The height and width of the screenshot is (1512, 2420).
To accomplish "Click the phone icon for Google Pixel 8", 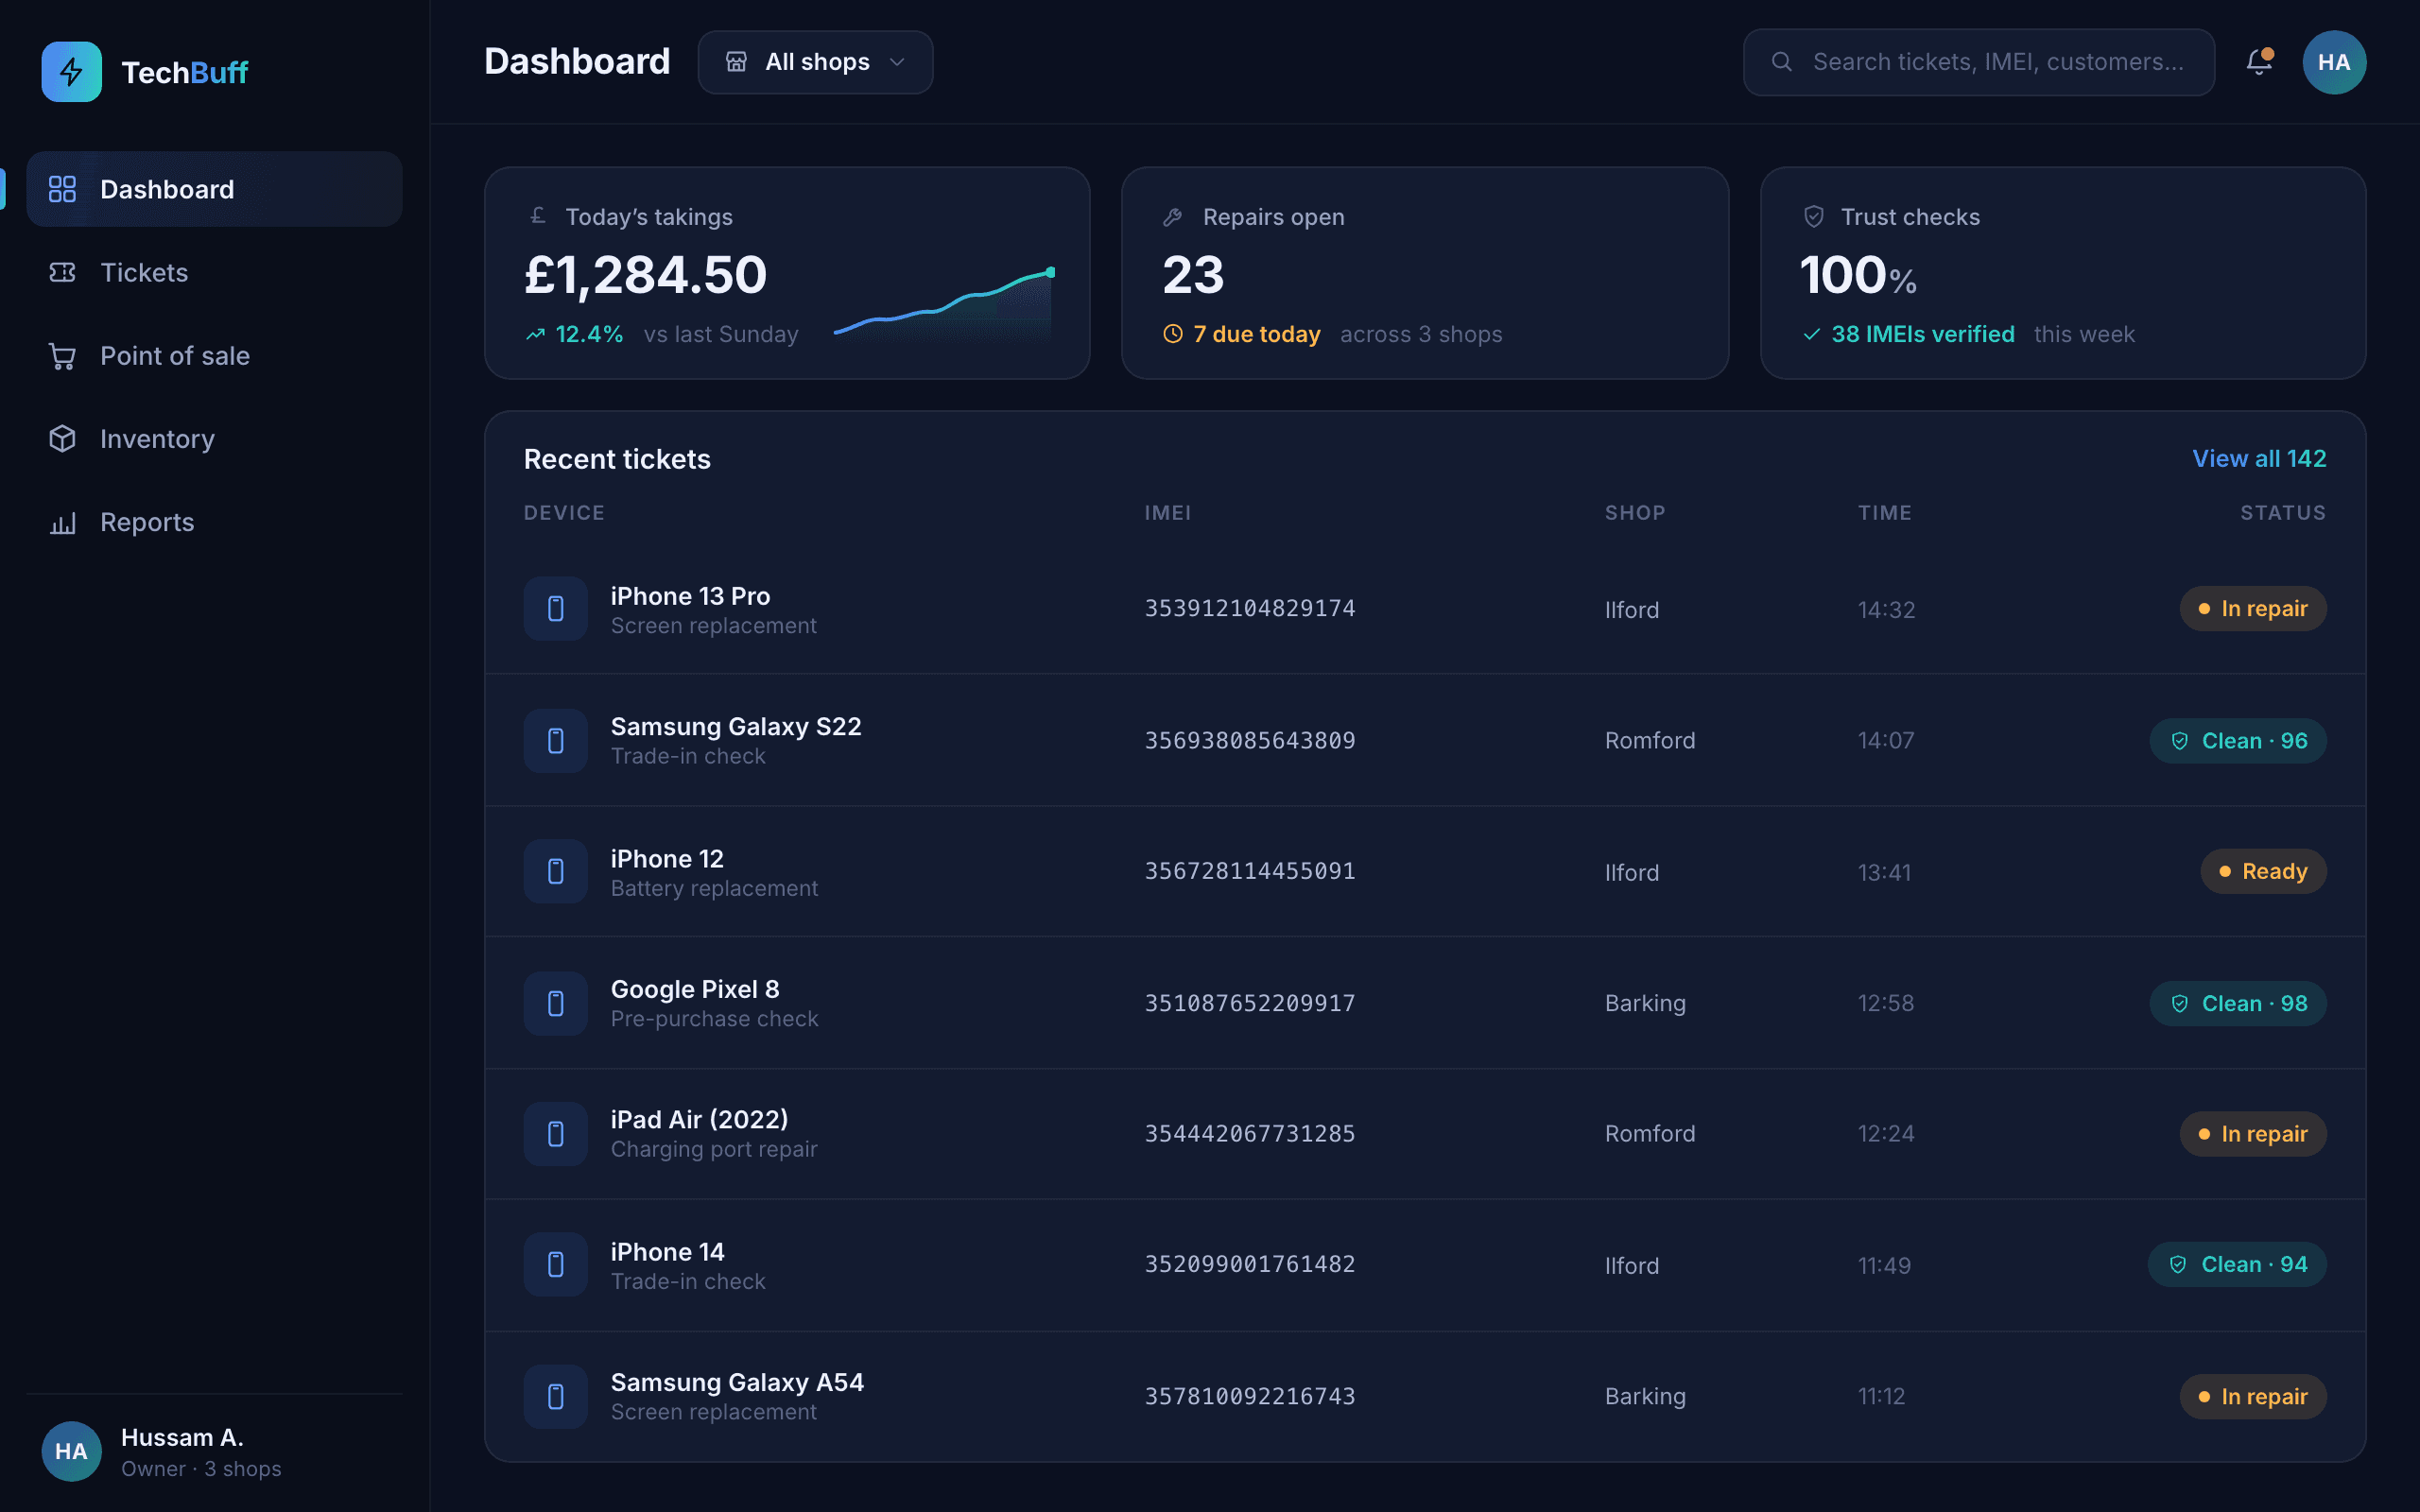I will [x=555, y=1003].
